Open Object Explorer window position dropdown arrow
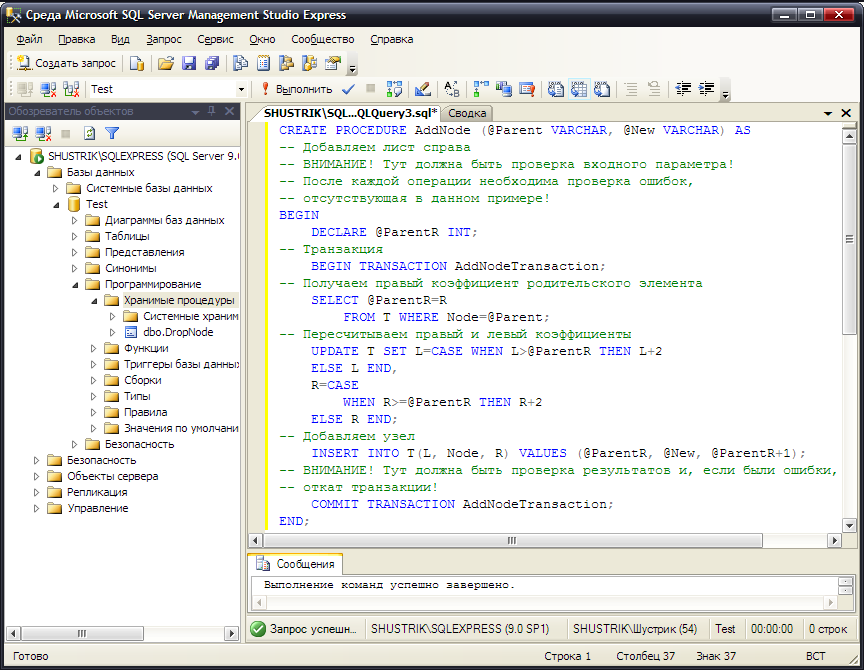Viewport: 864px width, 670px height. (x=195, y=112)
